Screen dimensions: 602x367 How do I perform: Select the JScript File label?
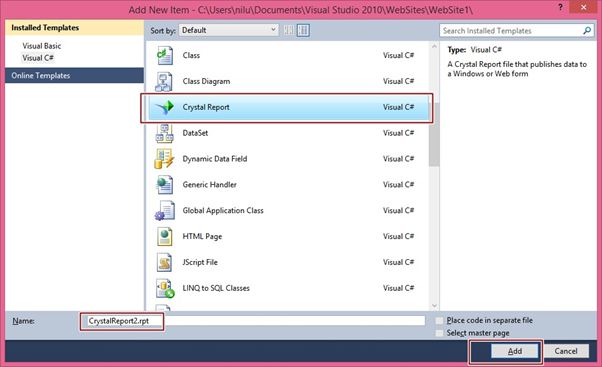(x=200, y=262)
